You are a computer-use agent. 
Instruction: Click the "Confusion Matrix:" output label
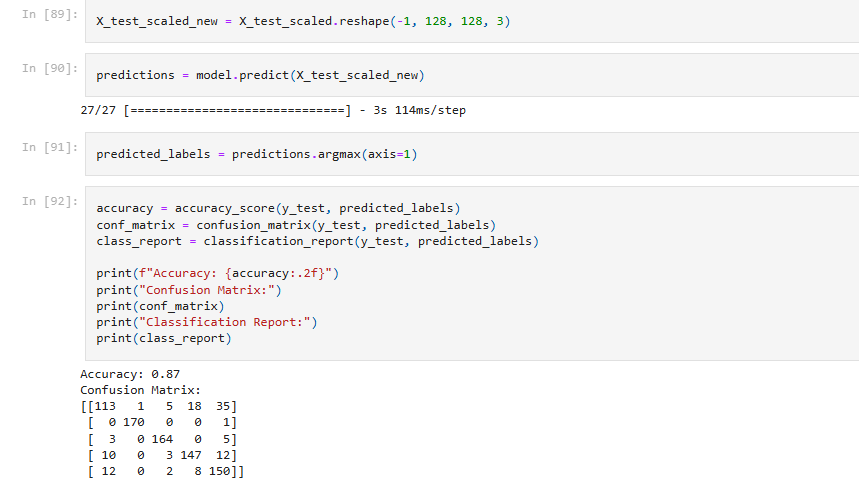(x=140, y=390)
